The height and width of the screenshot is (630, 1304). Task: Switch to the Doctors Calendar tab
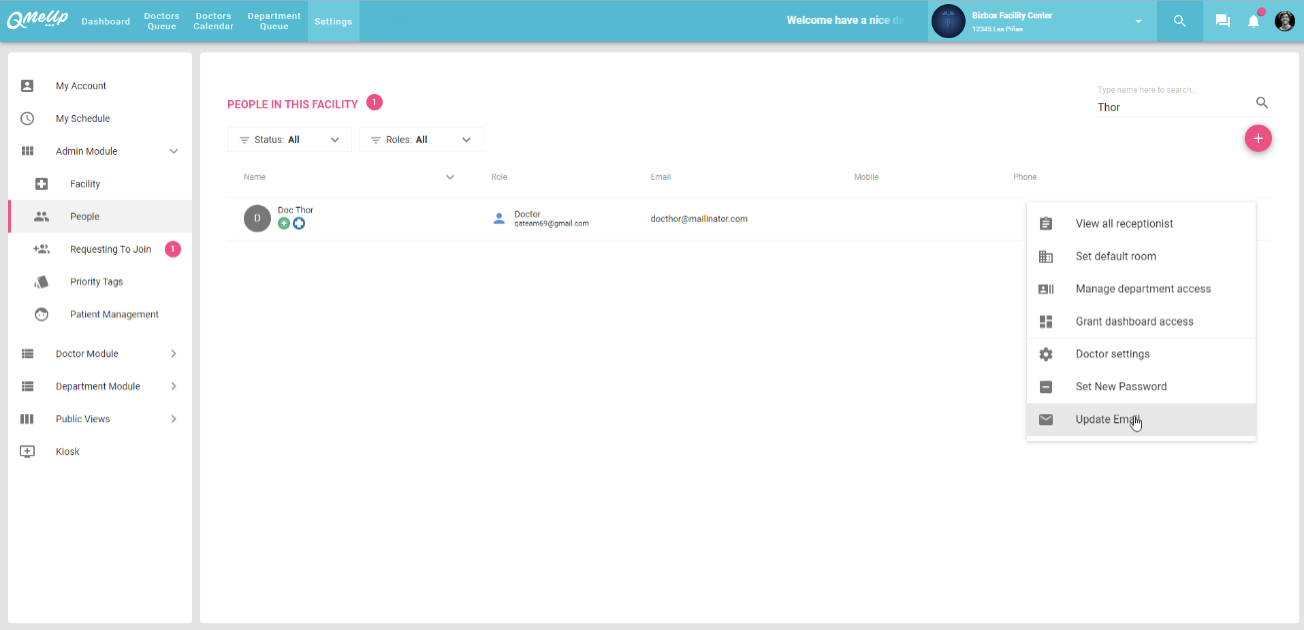[x=213, y=21]
